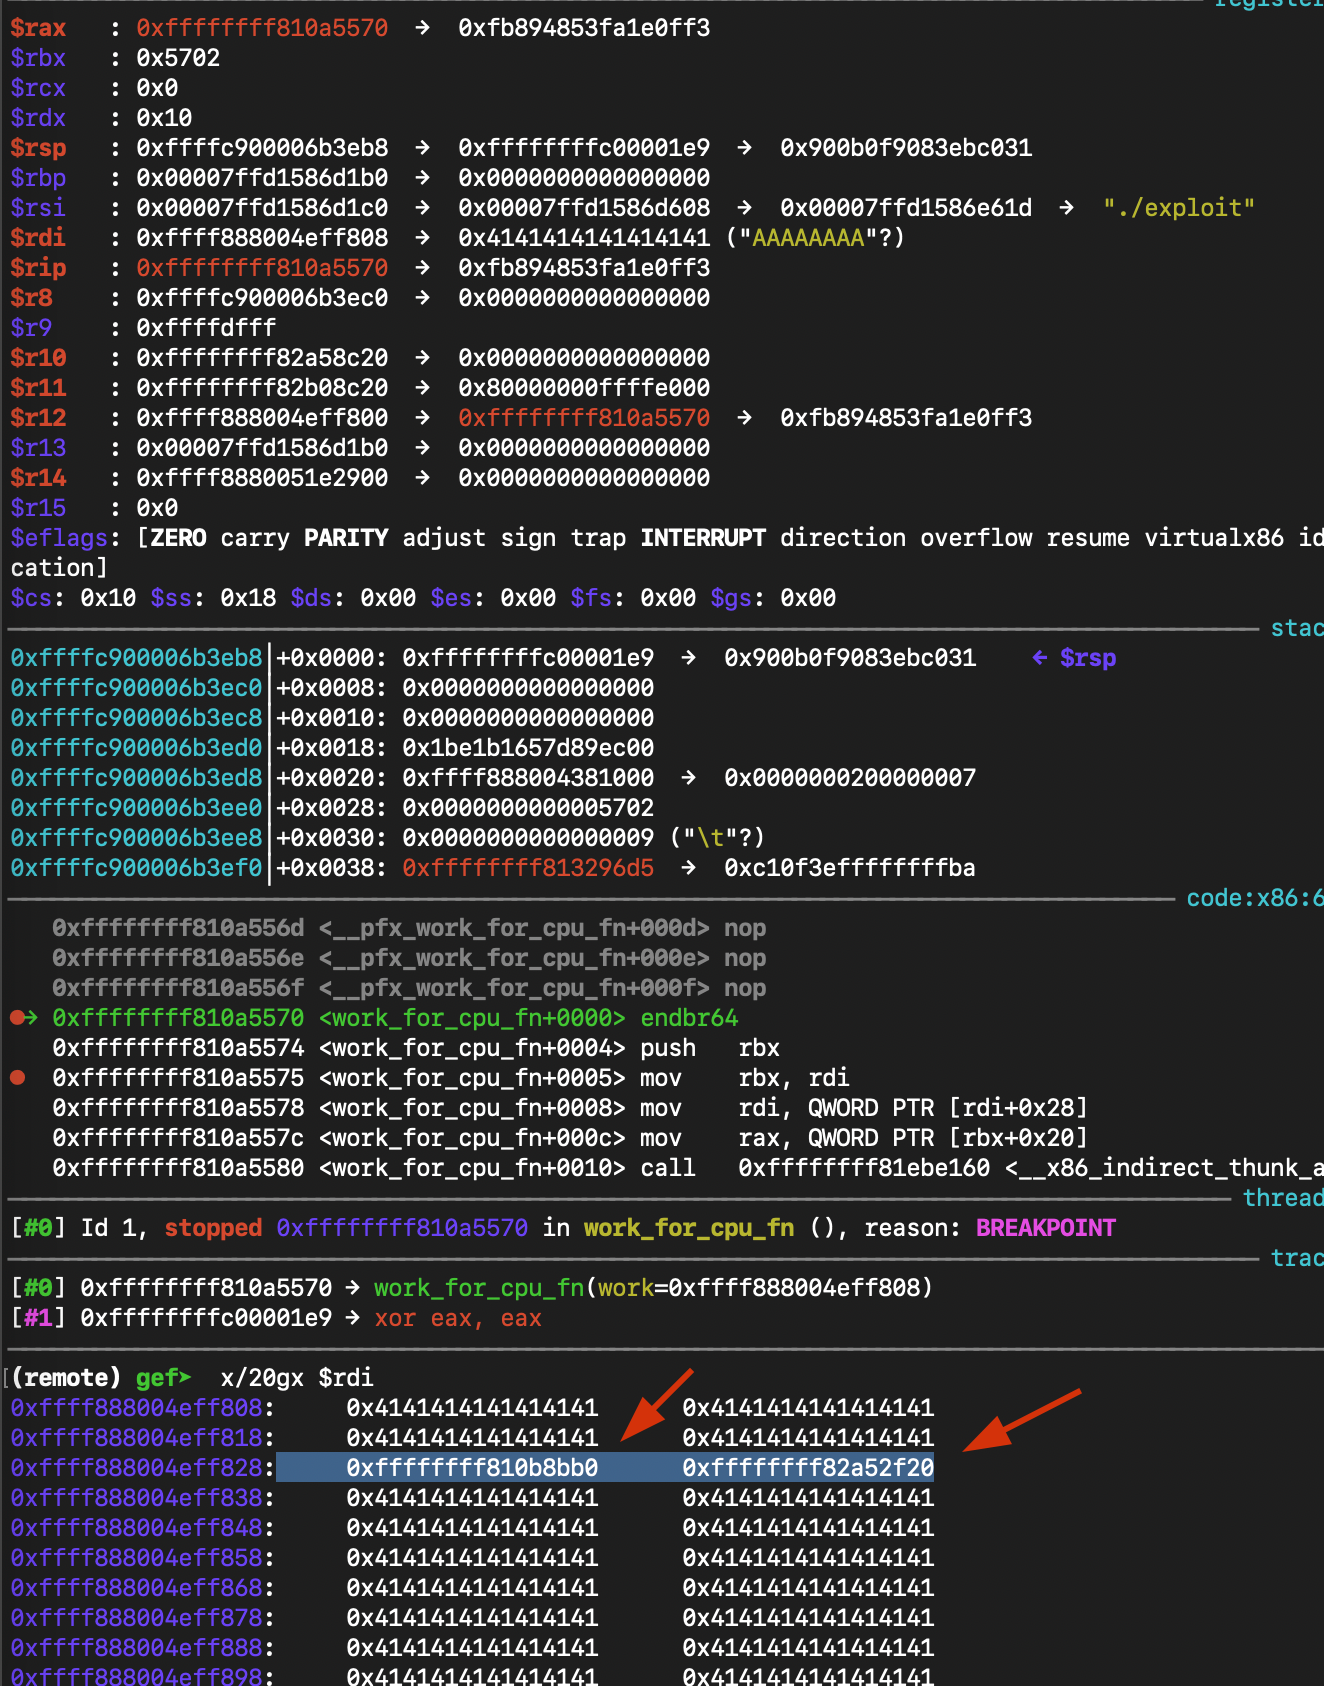The width and height of the screenshot is (1324, 1686).
Task: Click the highlighted value 0xffffffff82a52f20
Action: [x=807, y=1468]
